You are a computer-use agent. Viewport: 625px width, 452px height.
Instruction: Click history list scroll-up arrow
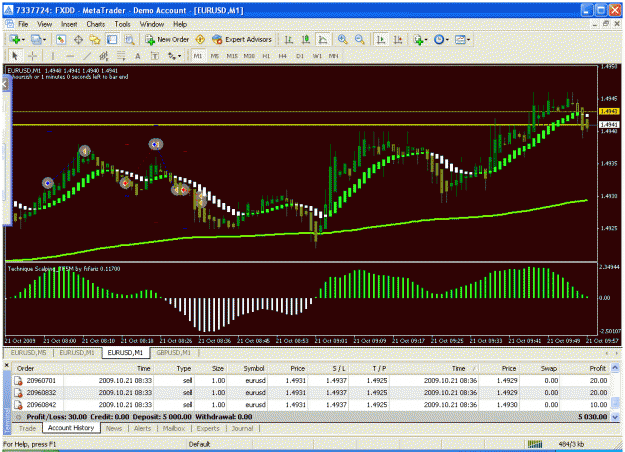[615, 367]
